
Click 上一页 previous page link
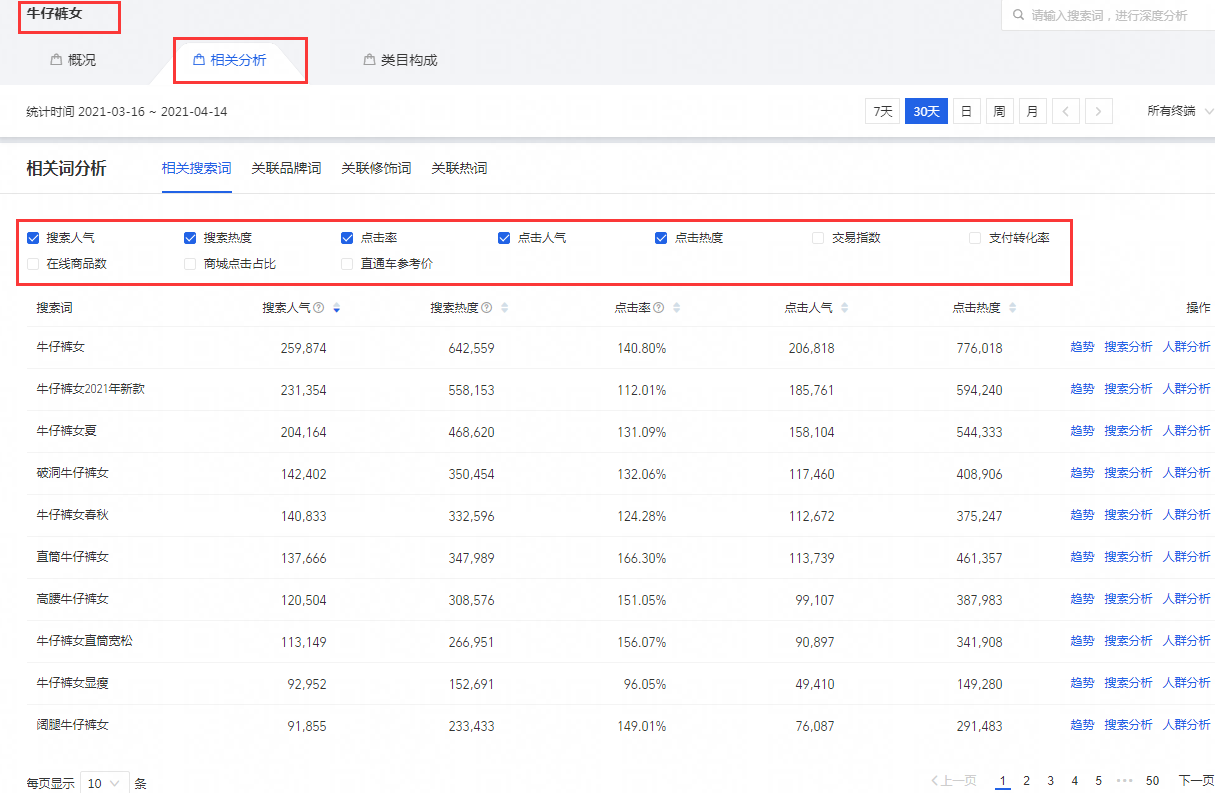pyautogui.click(x=953, y=781)
